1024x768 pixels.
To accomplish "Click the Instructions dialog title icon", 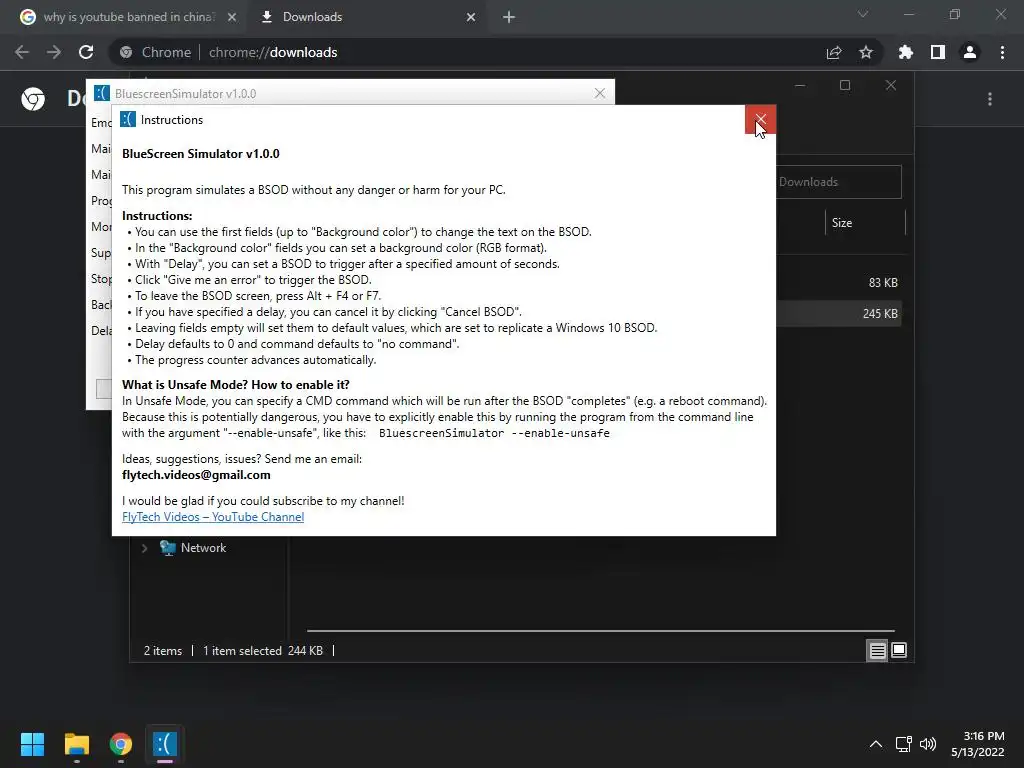I will (x=128, y=120).
